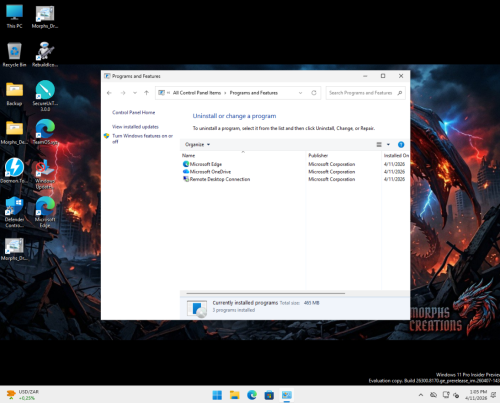Go up one level with Up arrow
The image size is (500, 403).
tap(146, 93)
